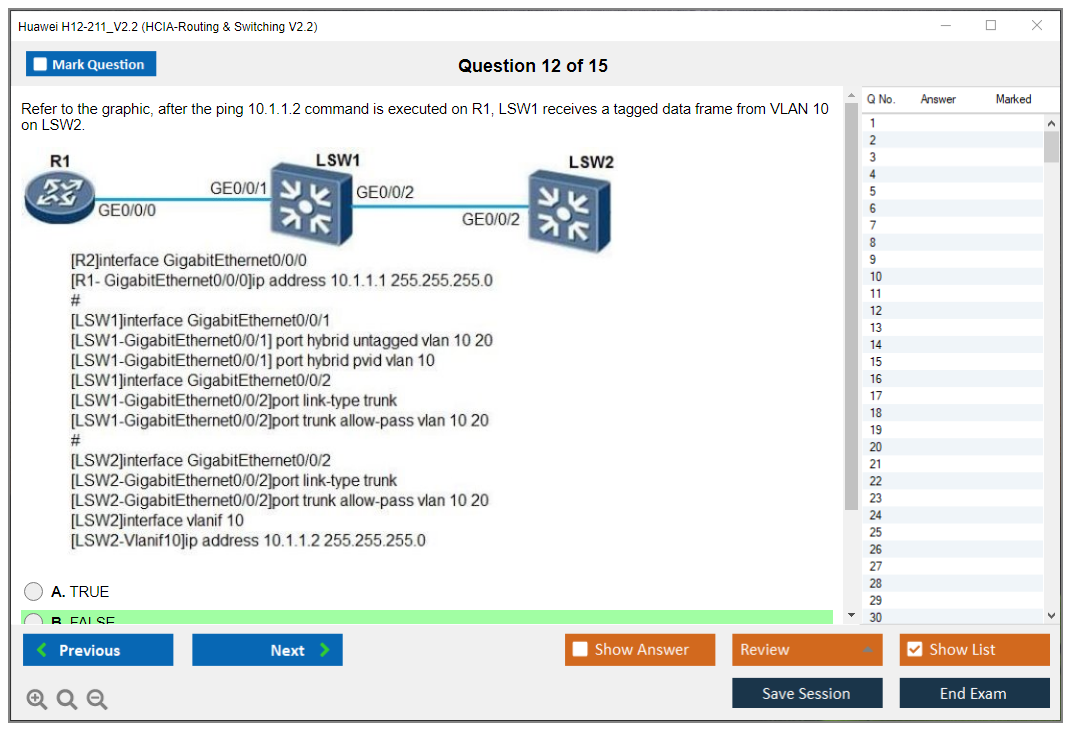Open the Review dropdown menu
The width and height of the screenshot is (1075, 735).
click(x=807, y=650)
